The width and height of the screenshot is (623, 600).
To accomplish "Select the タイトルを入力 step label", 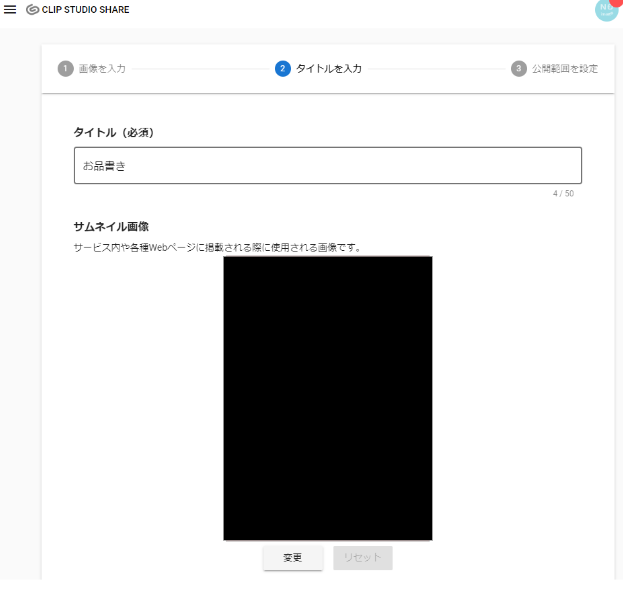I will click(329, 69).
